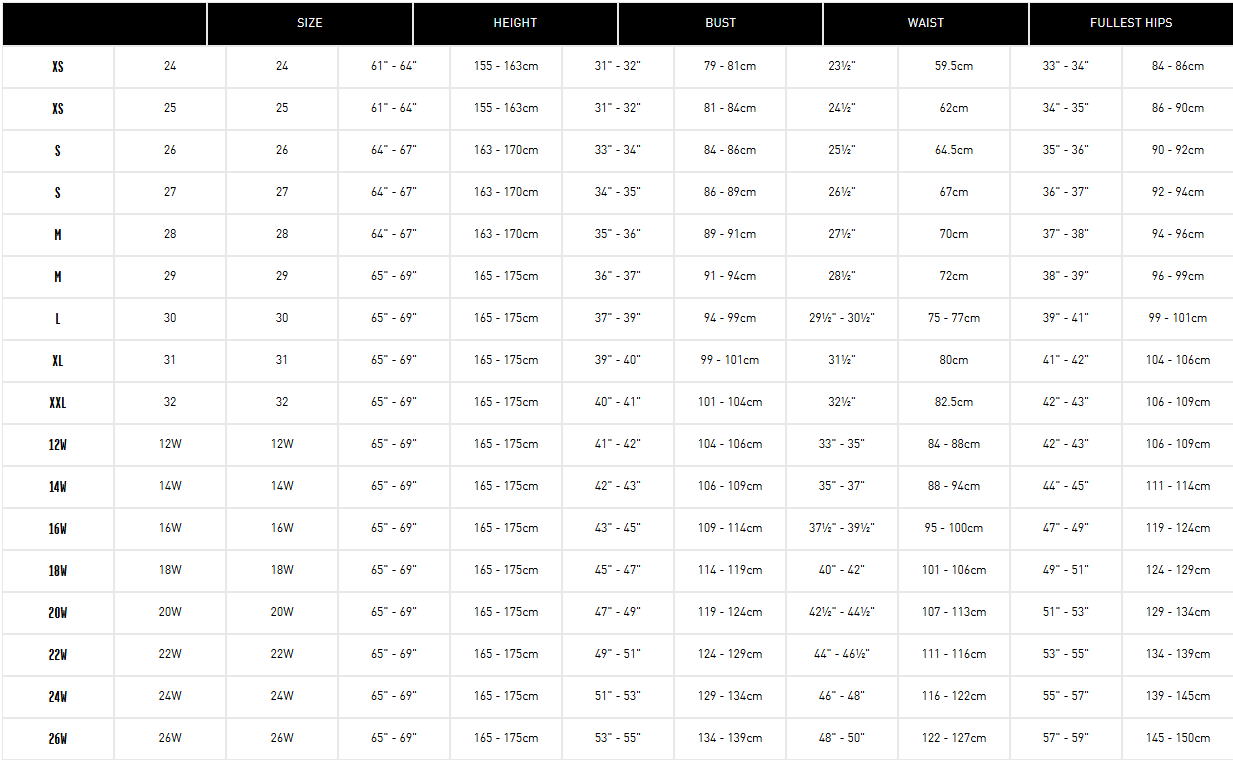1233x762 pixels.
Task: Click the hips cell 145 - 150cm
Action: [1178, 738]
